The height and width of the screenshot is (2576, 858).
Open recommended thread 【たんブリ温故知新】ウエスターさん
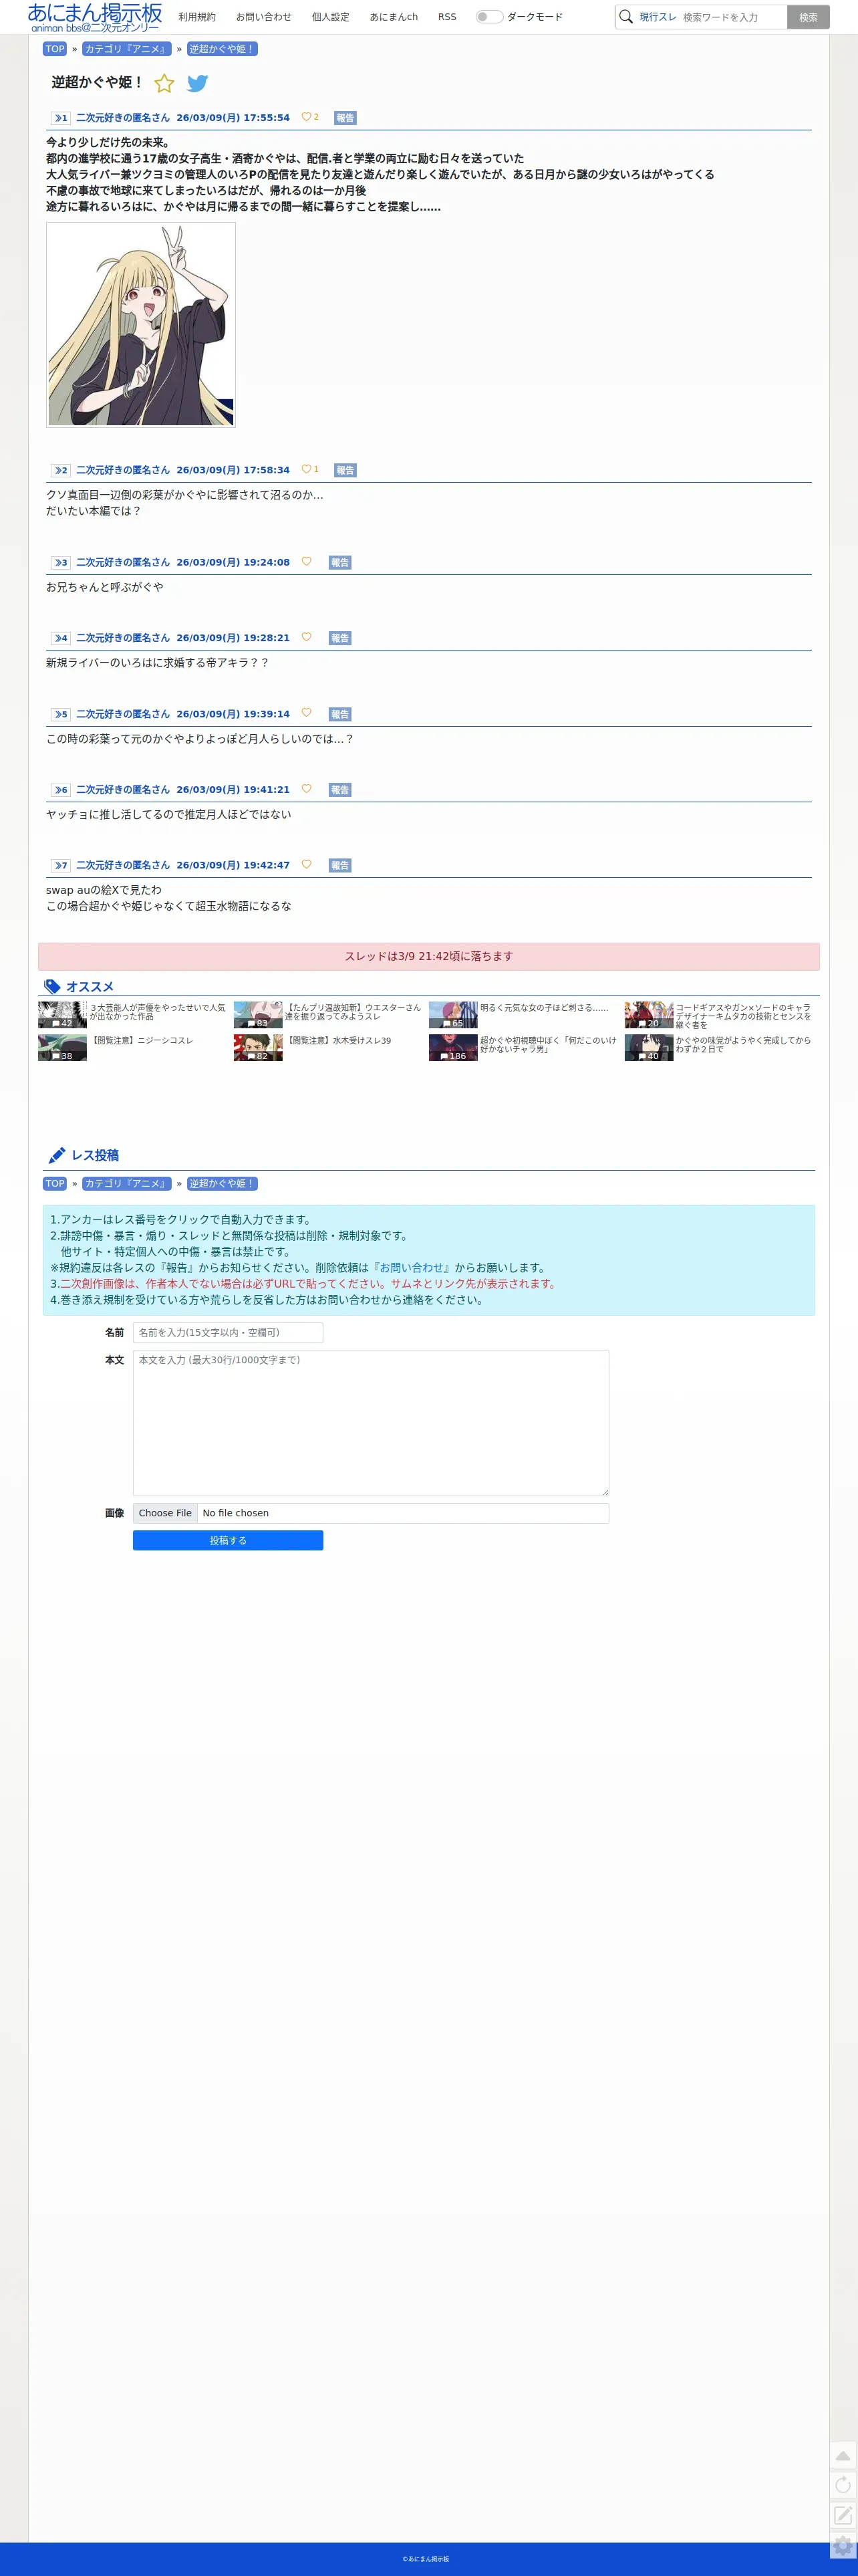[353, 1012]
